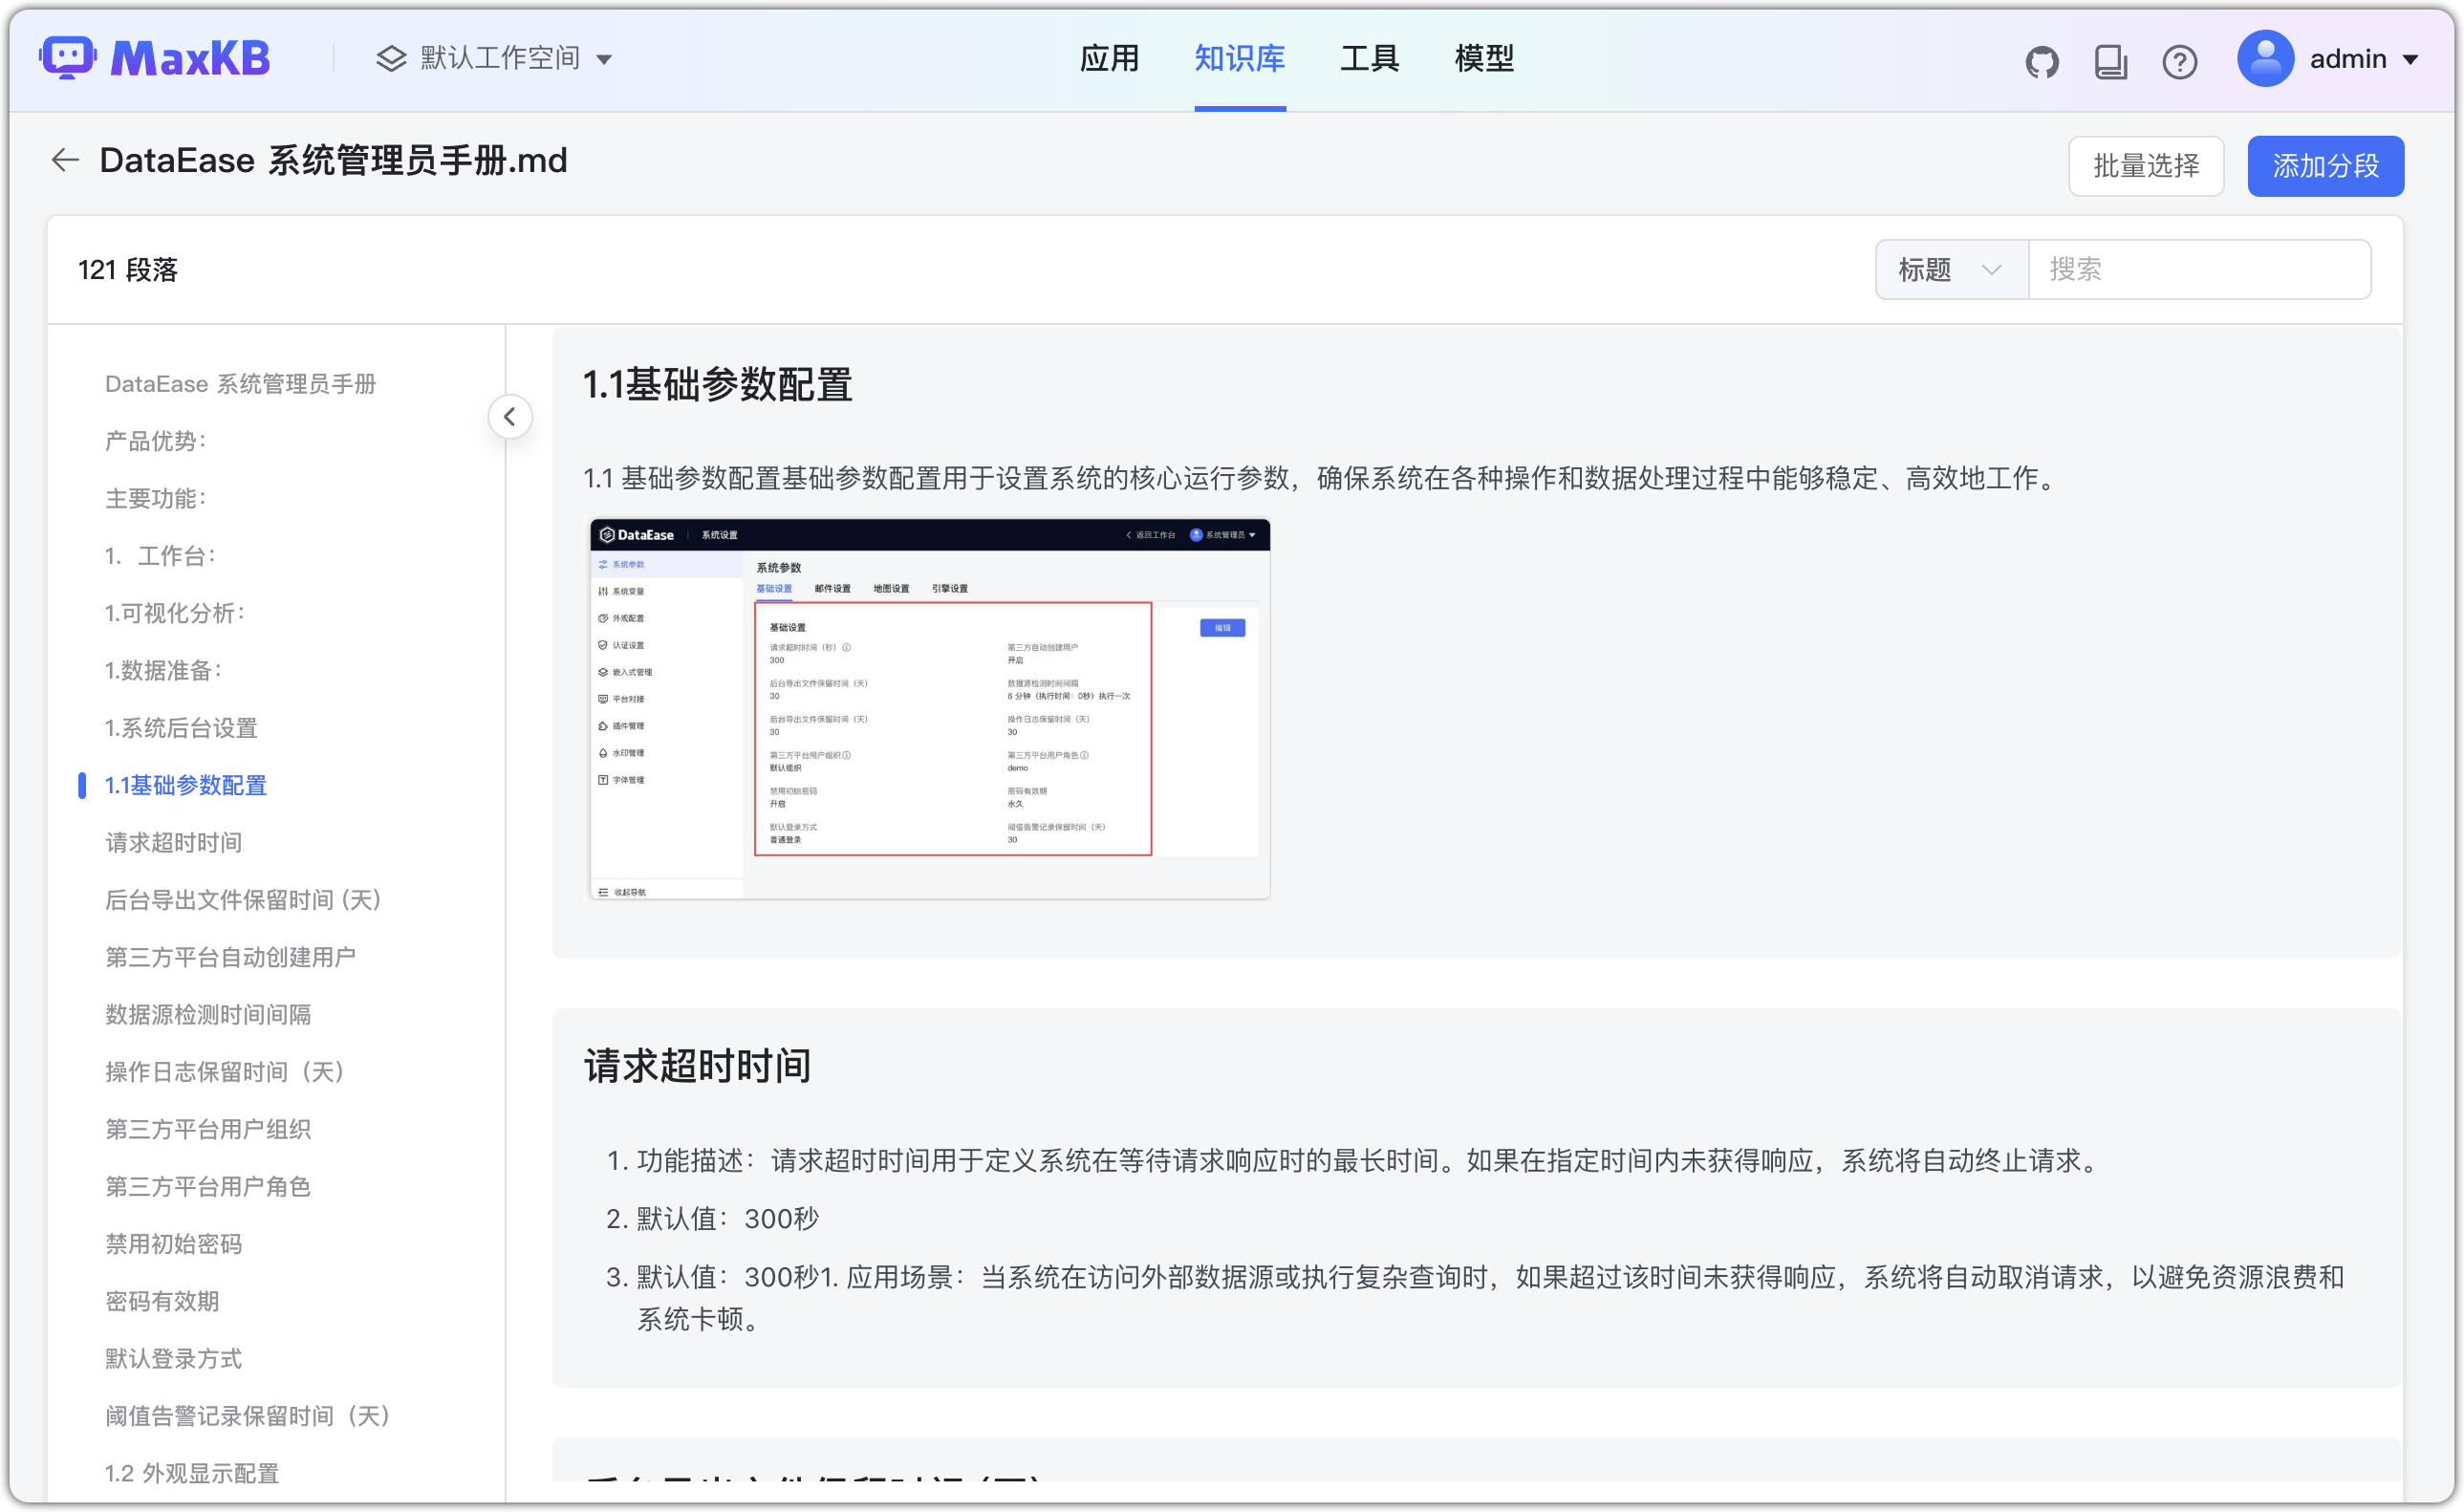Open the documentation book icon
This screenshot has width=2464, height=1512.
pyautogui.click(x=2110, y=62)
